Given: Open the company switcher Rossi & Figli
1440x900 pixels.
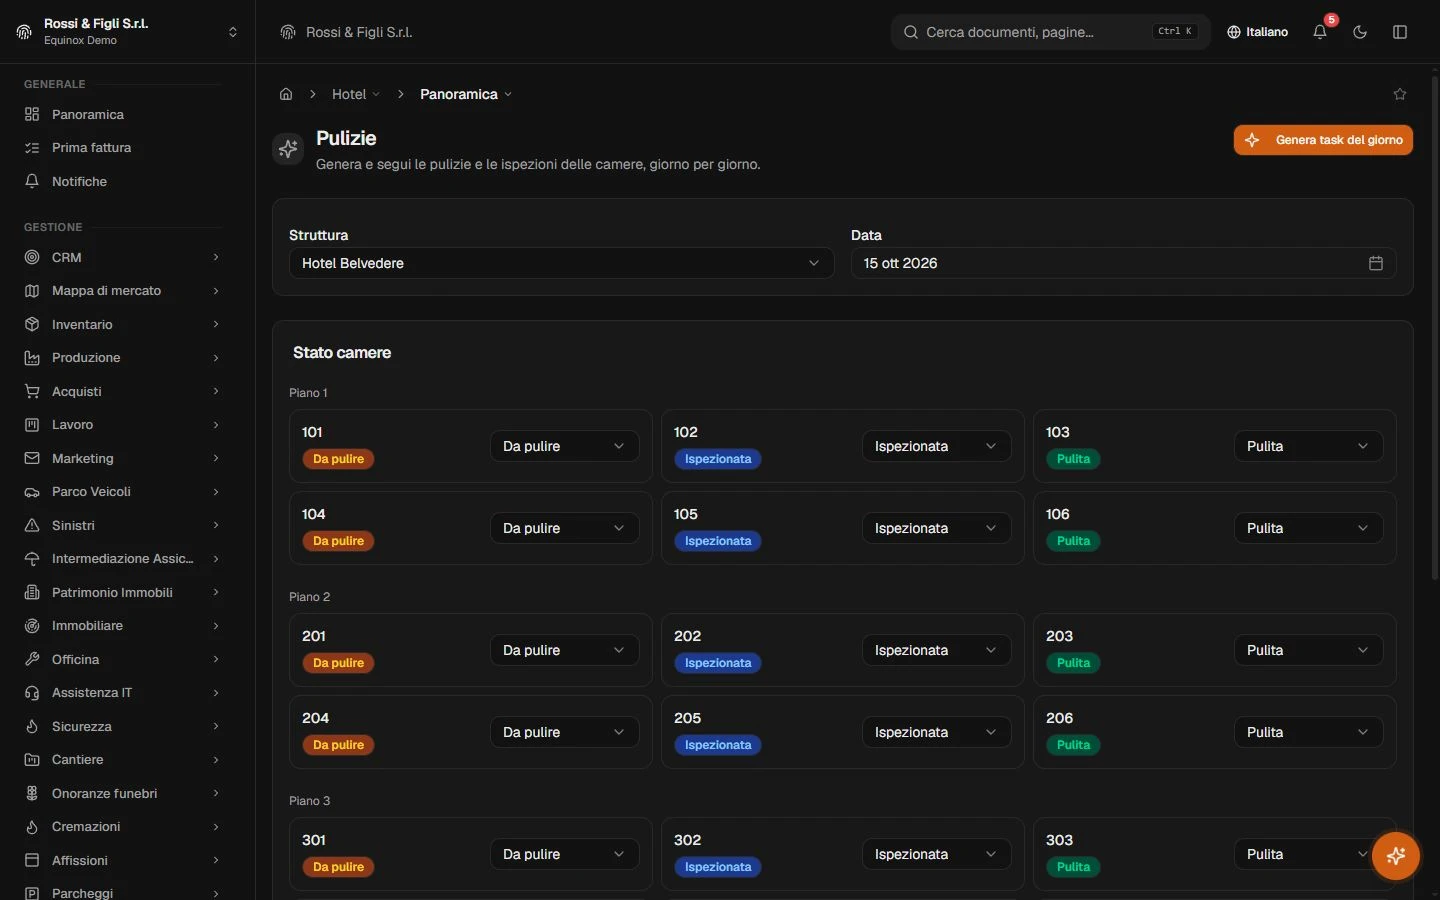Looking at the screenshot, I should pyautogui.click(x=127, y=32).
